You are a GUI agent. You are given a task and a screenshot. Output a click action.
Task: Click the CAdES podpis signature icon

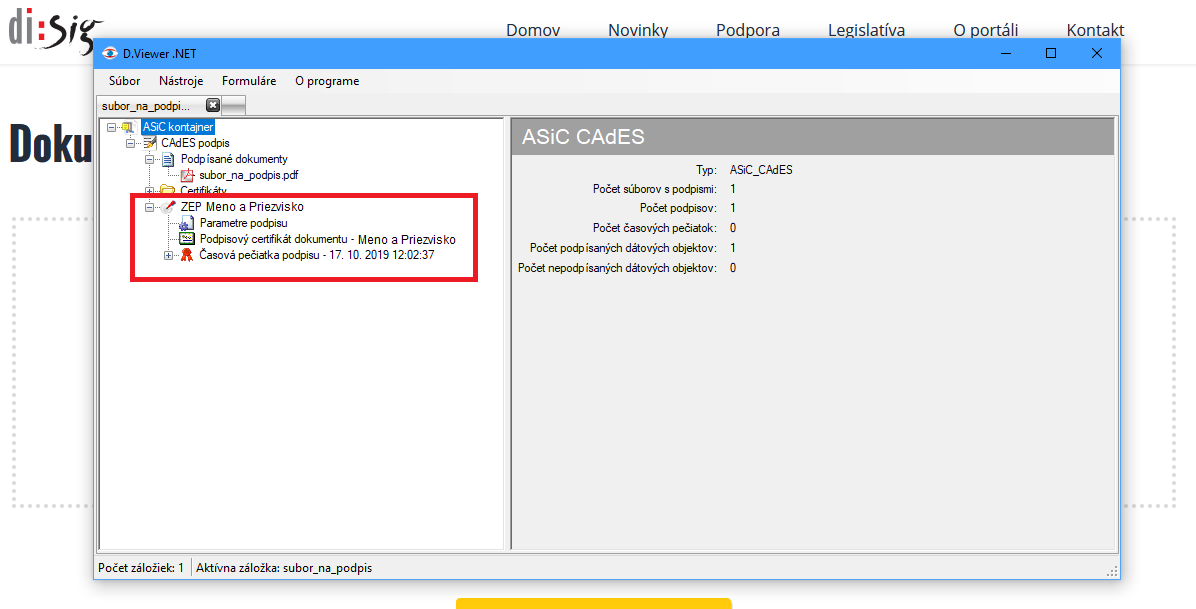[149, 143]
